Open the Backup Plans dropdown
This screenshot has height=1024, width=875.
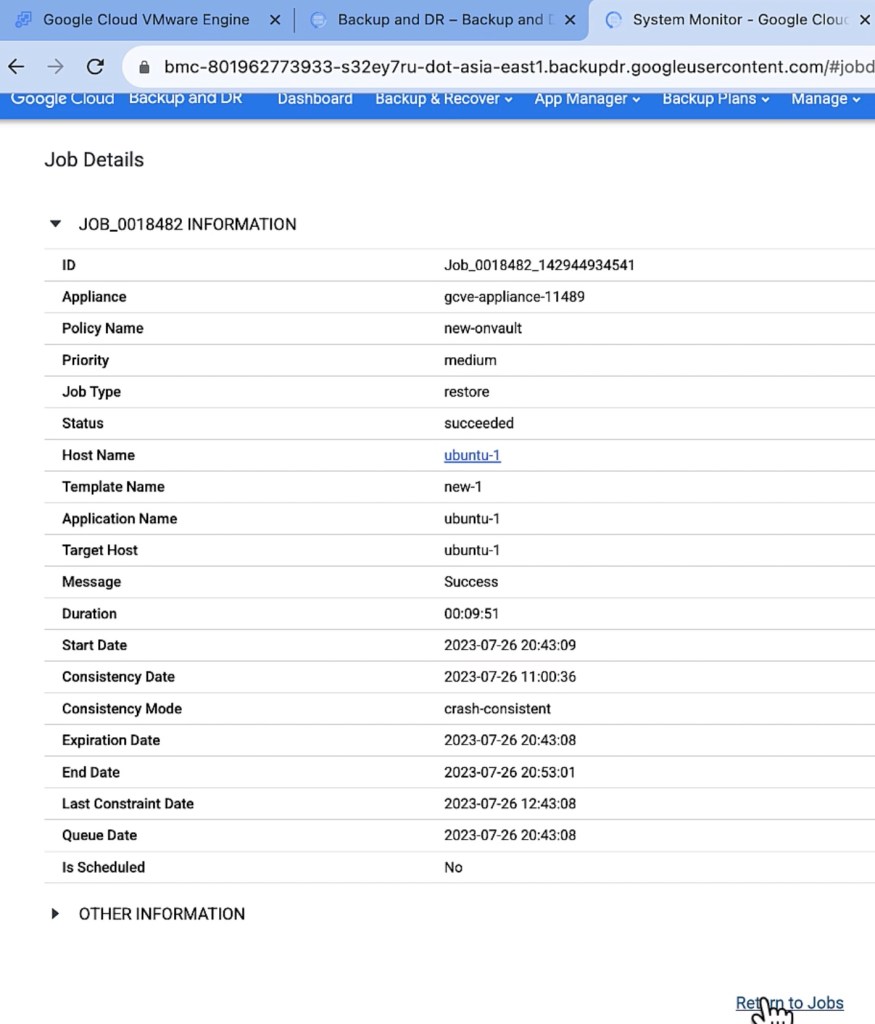(716, 99)
